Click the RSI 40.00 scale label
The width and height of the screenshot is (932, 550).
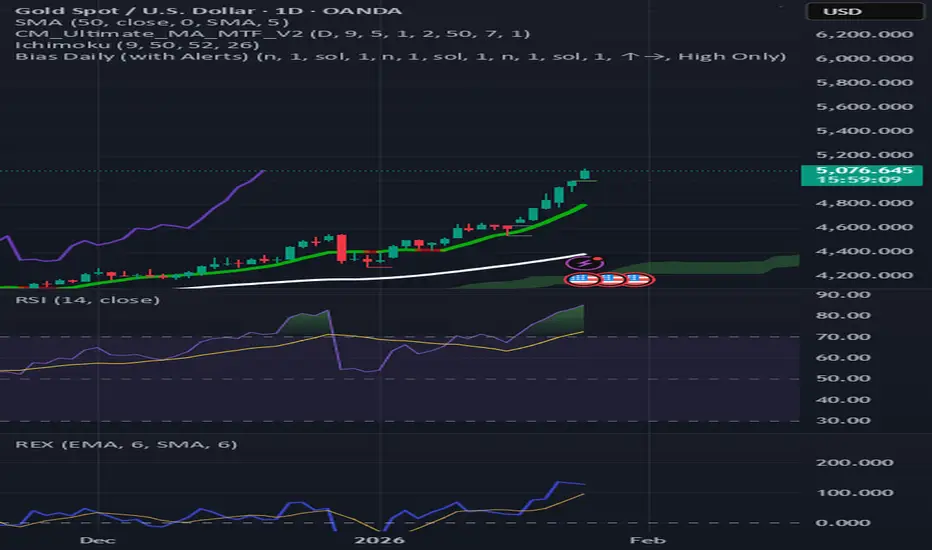point(843,400)
